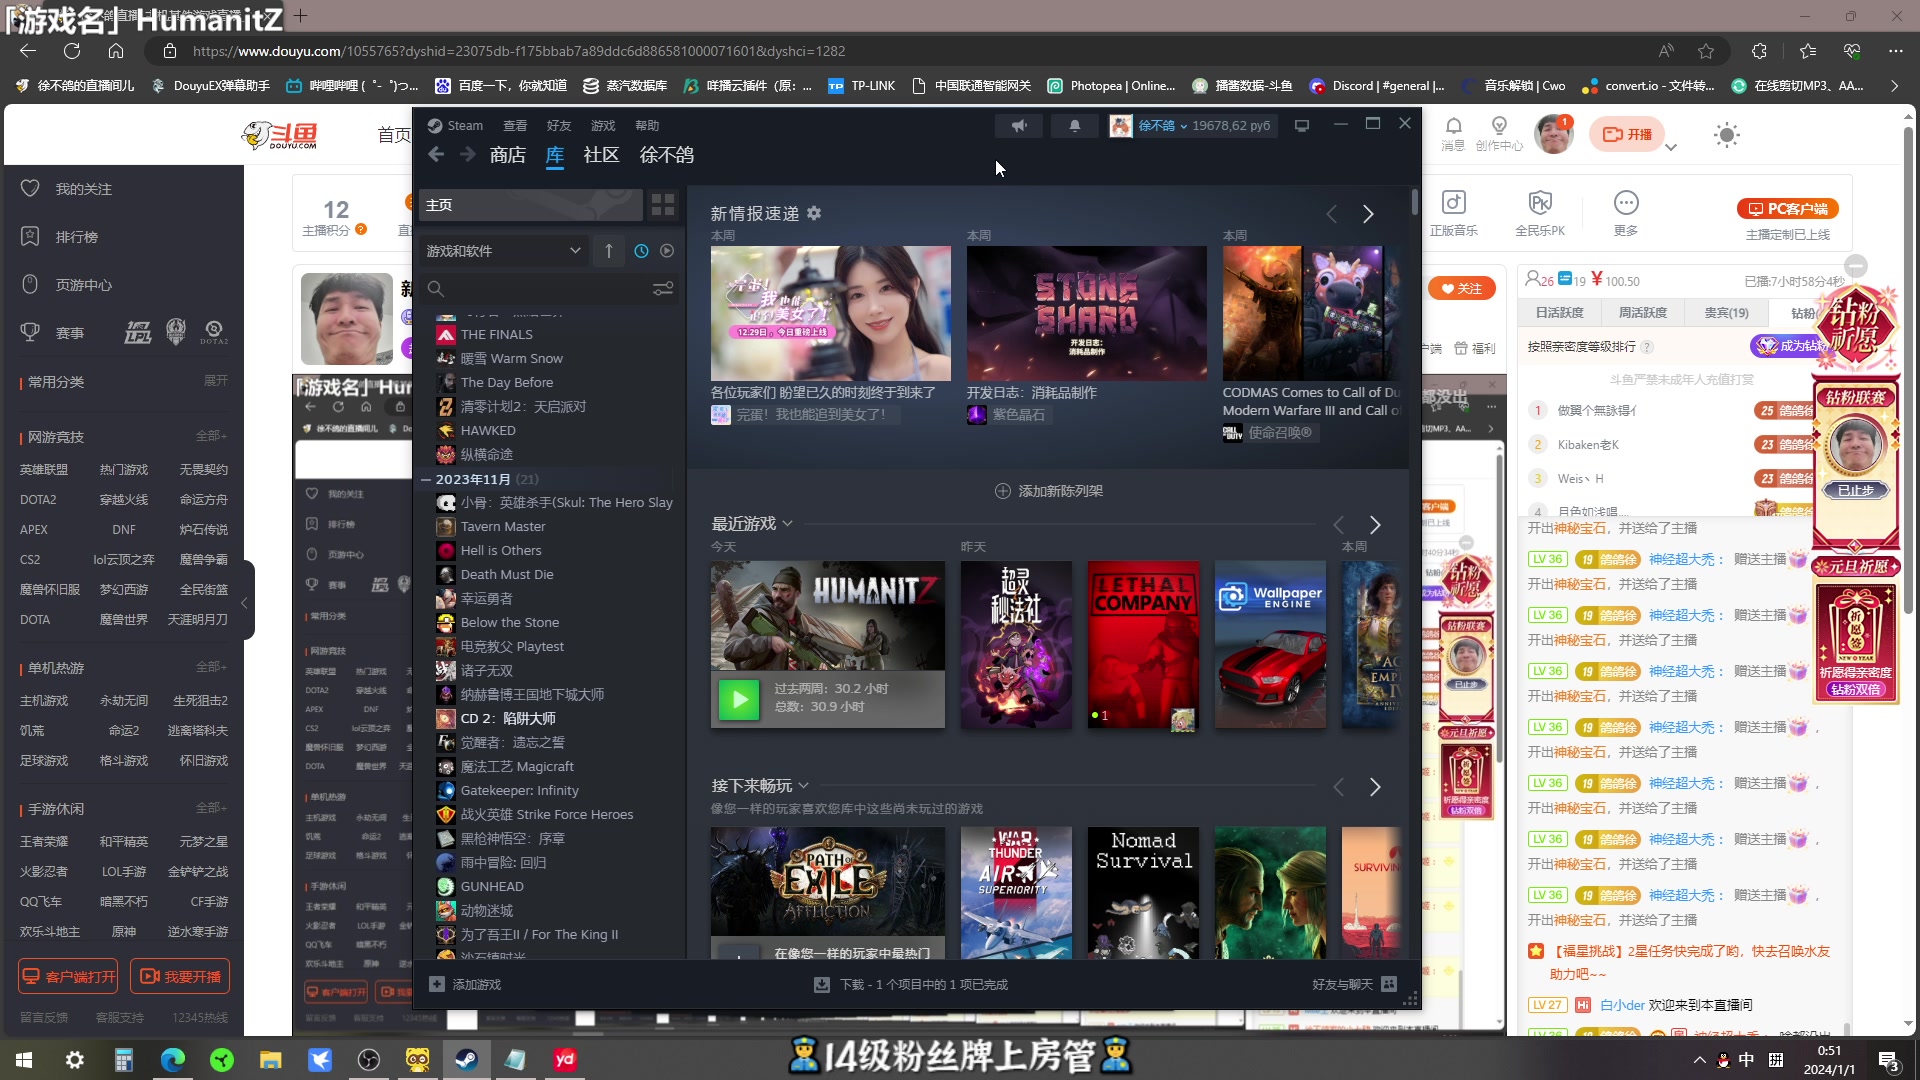Viewport: 1920px width, 1080px height.
Task: Show next news items arrow
Action: (1368, 214)
